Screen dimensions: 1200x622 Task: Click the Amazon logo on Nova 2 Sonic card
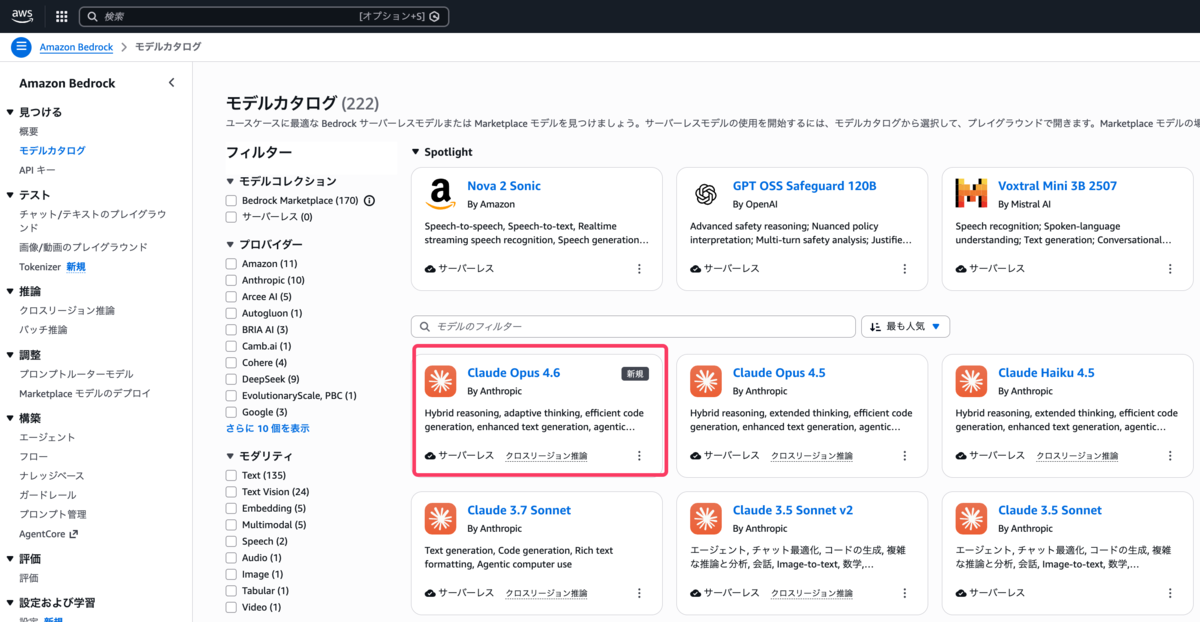click(x=440, y=193)
